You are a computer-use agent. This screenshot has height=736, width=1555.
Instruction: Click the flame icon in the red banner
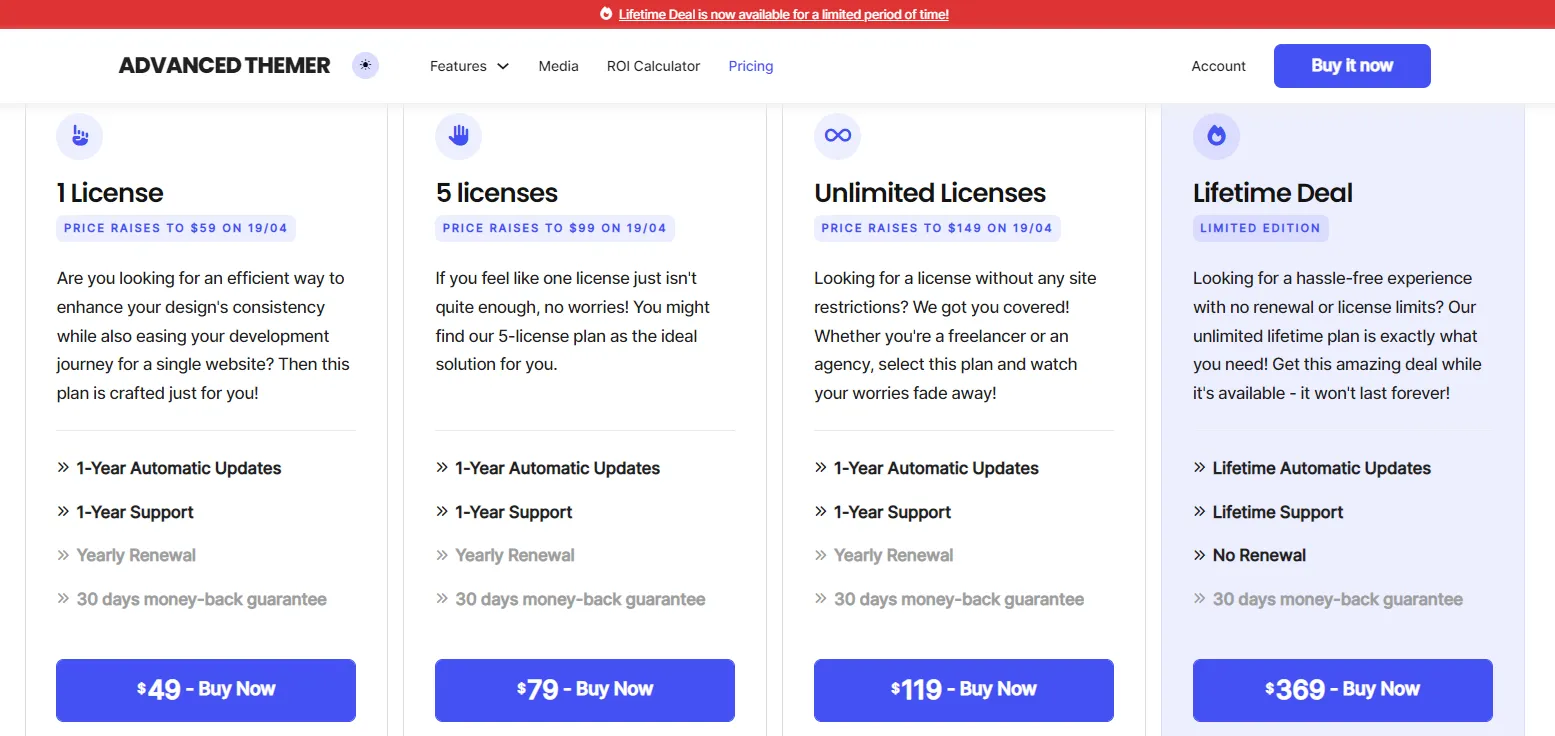[x=606, y=14]
